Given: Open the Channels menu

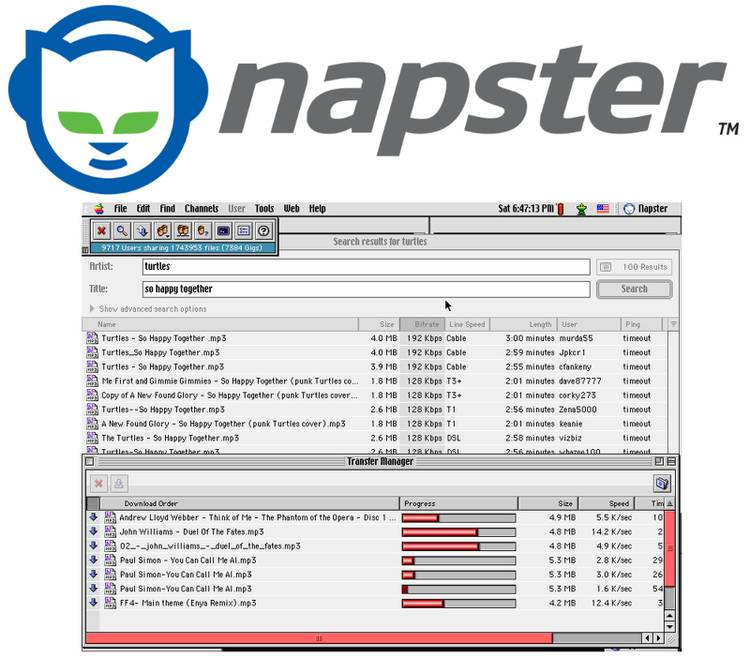Looking at the screenshot, I should (201, 209).
